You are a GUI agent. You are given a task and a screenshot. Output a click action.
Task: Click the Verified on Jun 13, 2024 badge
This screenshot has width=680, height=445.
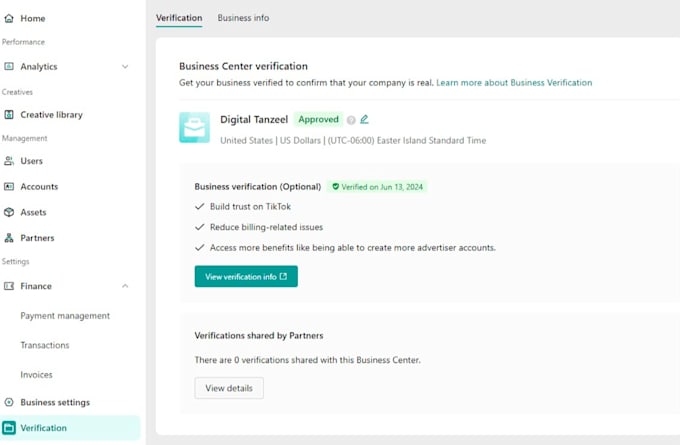pos(377,187)
